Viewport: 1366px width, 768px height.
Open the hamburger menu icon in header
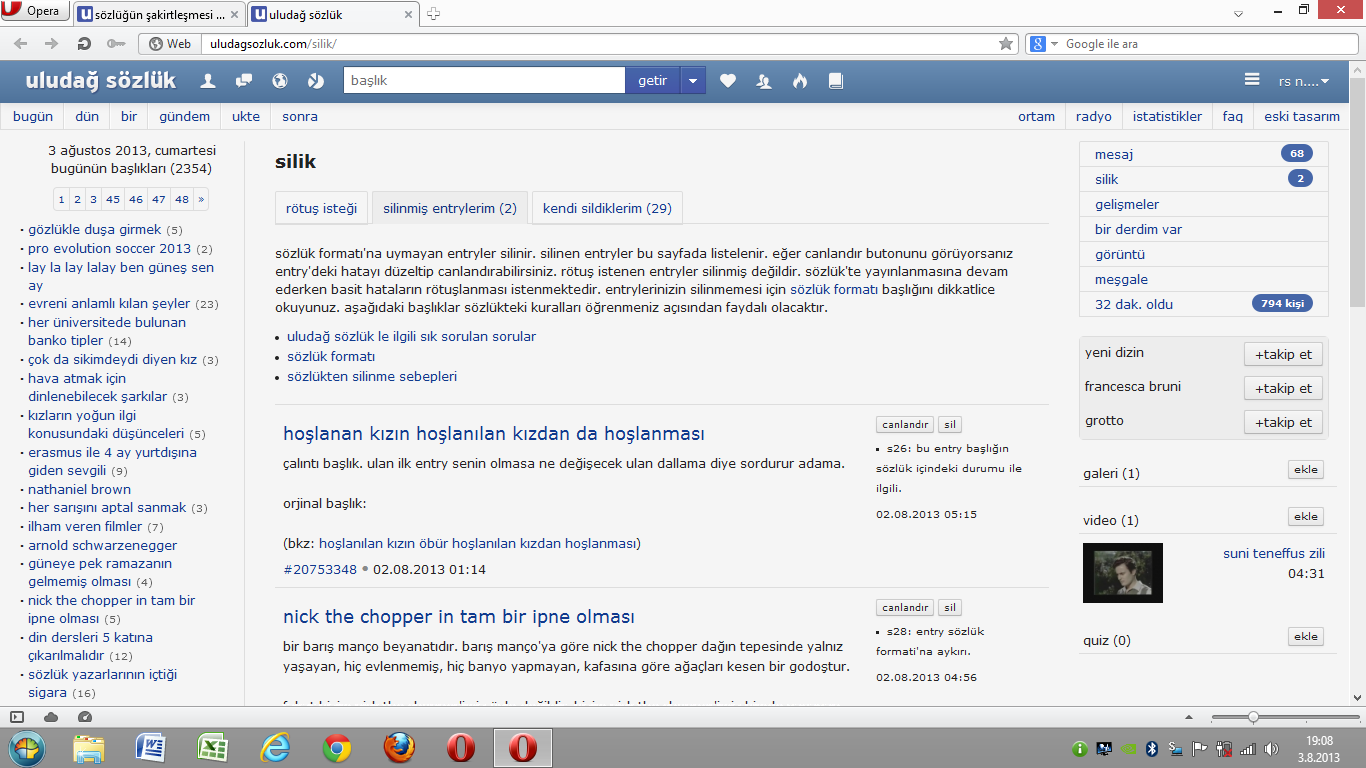point(1252,80)
